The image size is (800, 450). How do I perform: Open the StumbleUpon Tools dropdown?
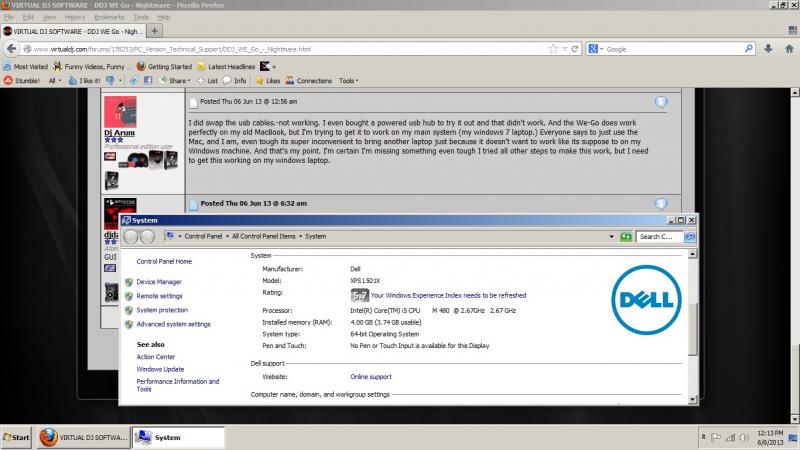pos(348,81)
